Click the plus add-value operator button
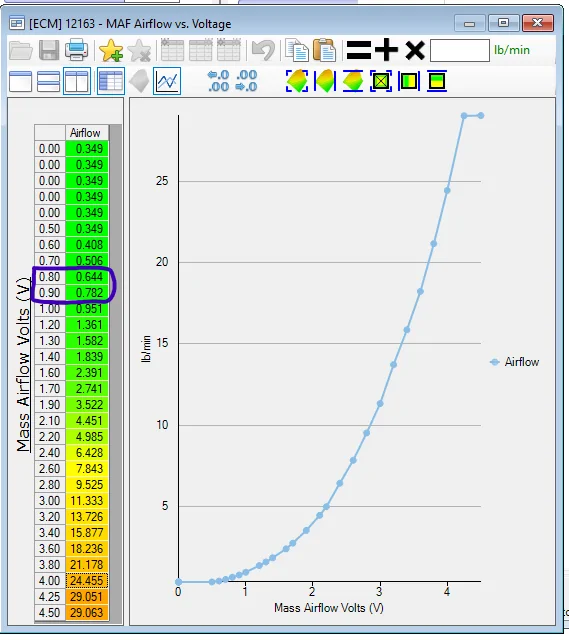This screenshot has height=640, width=569. coord(387,51)
